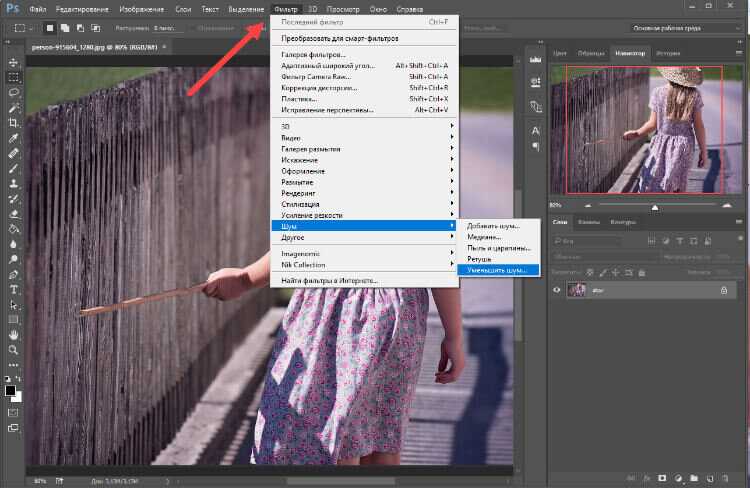The width and height of the screenshot is (750, 488).
Task: Open the tool preset picker dropdown
Action: click(x=22, y=28)
